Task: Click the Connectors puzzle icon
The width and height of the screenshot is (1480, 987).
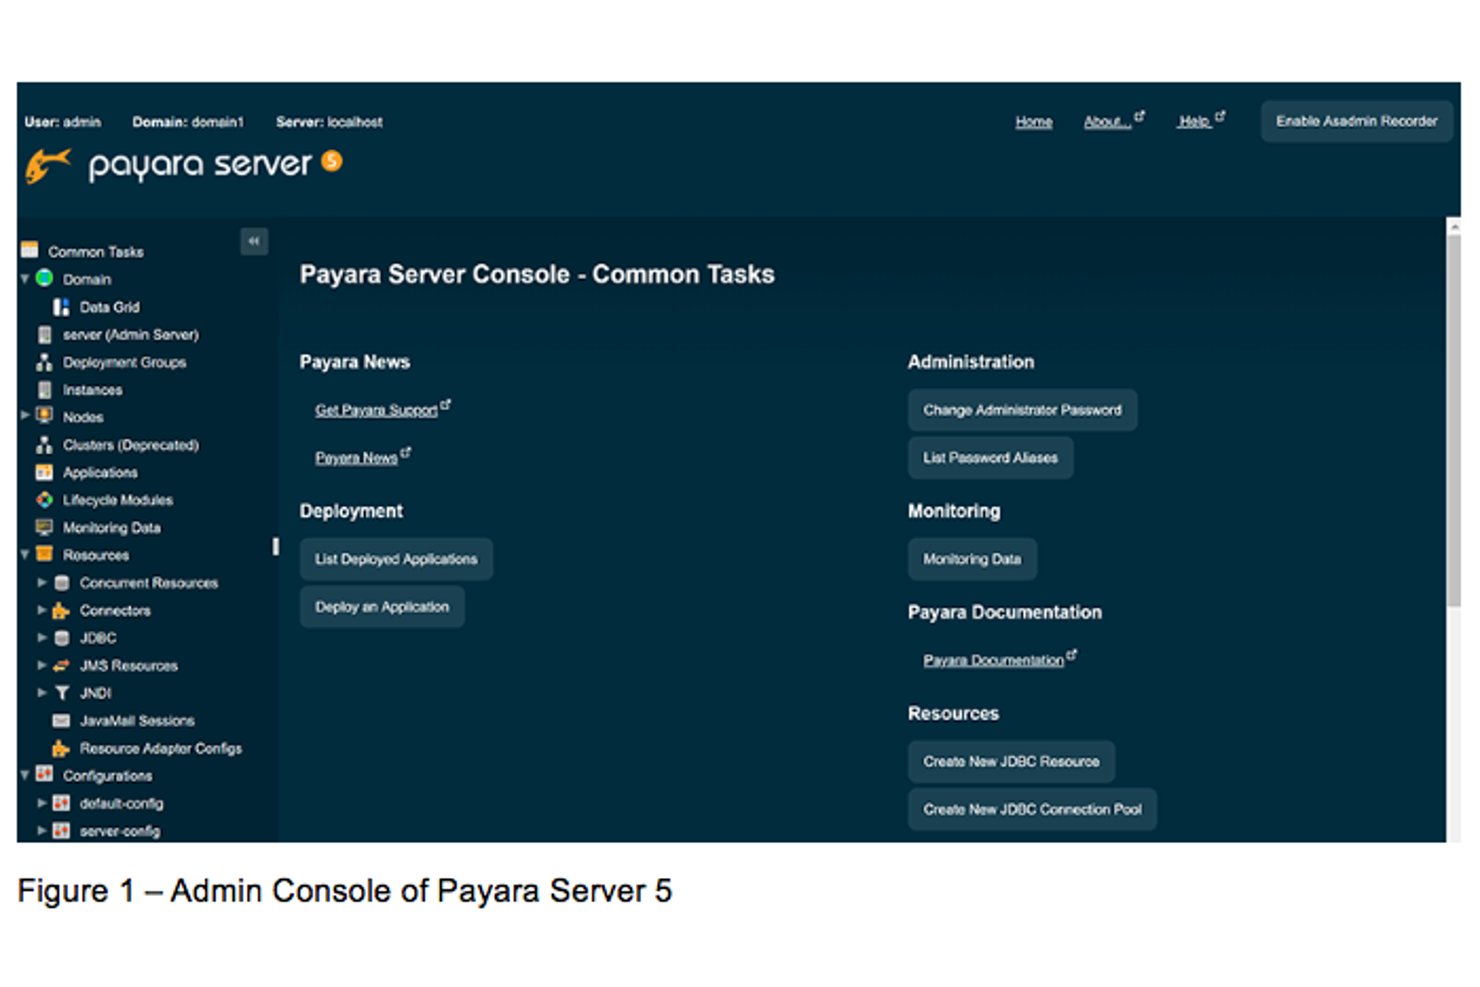Action: click(61, 610)
